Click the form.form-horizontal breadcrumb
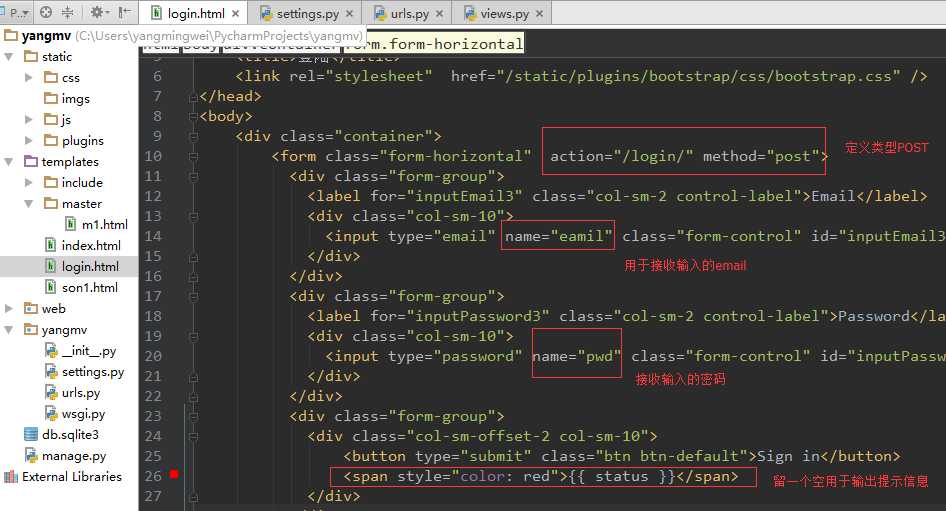 436,44
